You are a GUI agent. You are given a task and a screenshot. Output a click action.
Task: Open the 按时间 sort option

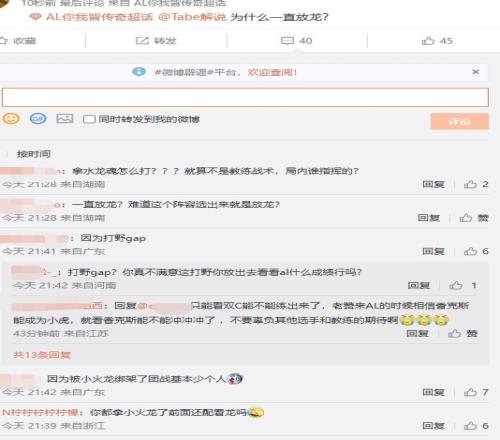pos(33,154)
